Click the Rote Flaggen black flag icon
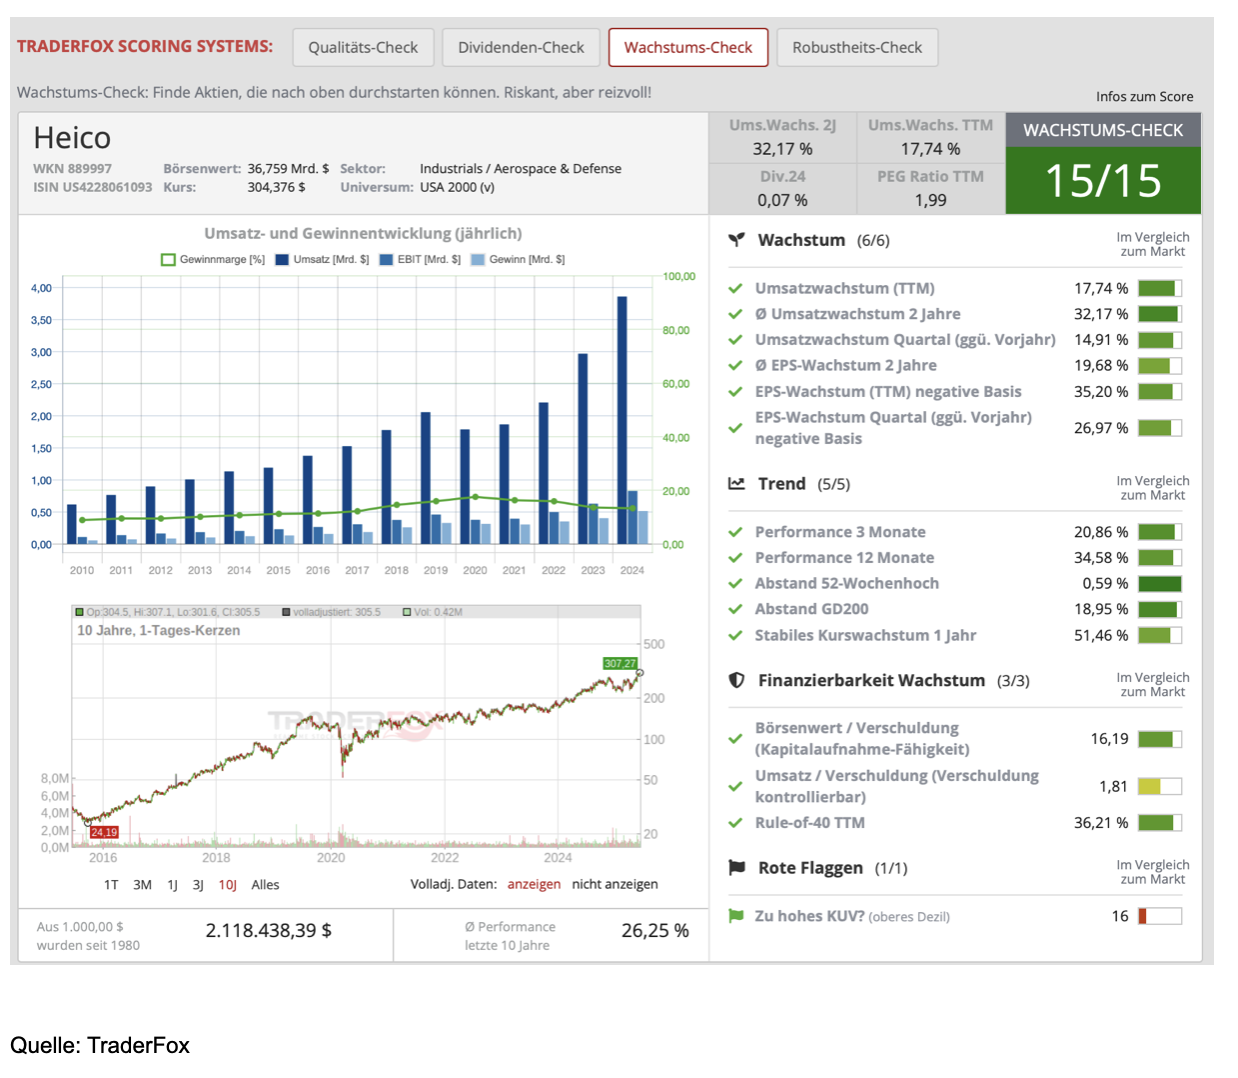Image resolution: width=1238 pixels, height=1078 pixels. (737, 868)
